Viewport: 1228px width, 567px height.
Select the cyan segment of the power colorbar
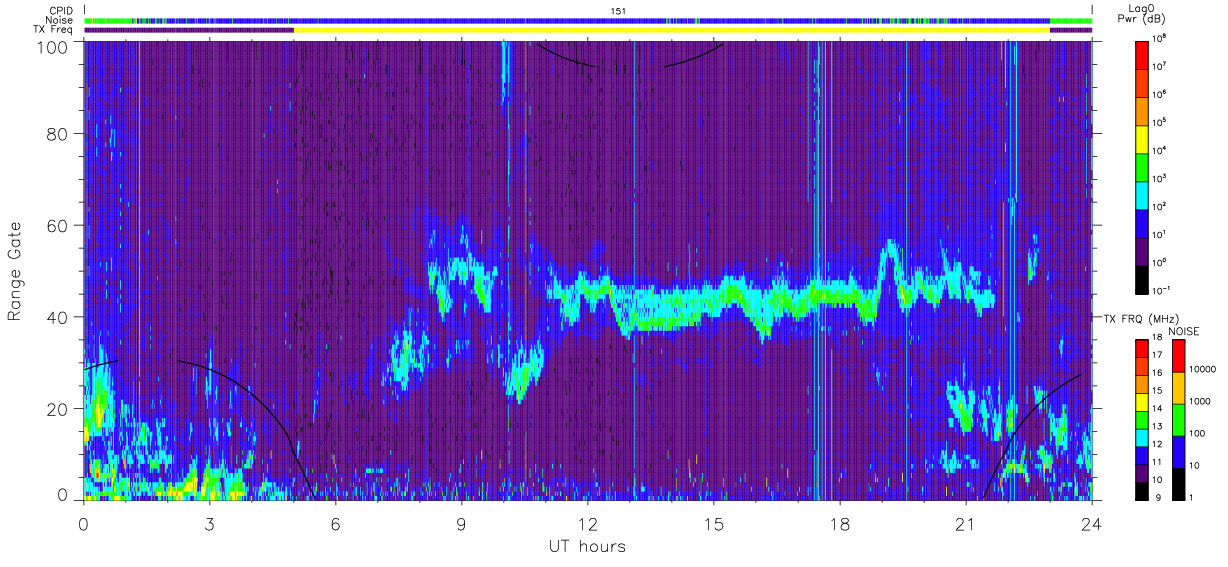pos(1141,194)
